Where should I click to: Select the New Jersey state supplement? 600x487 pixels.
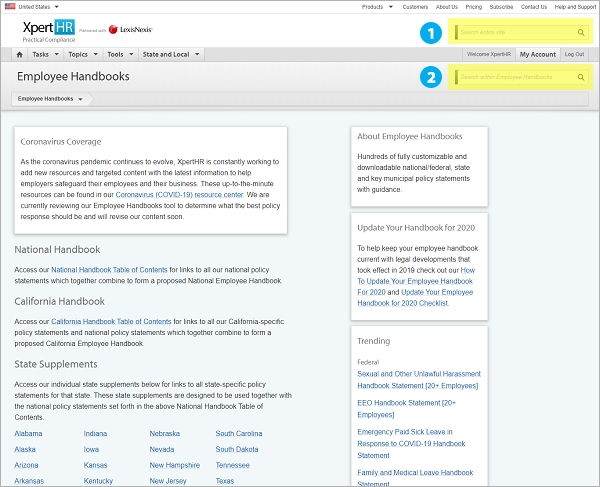pyautogui.click(x=168, y=481)
